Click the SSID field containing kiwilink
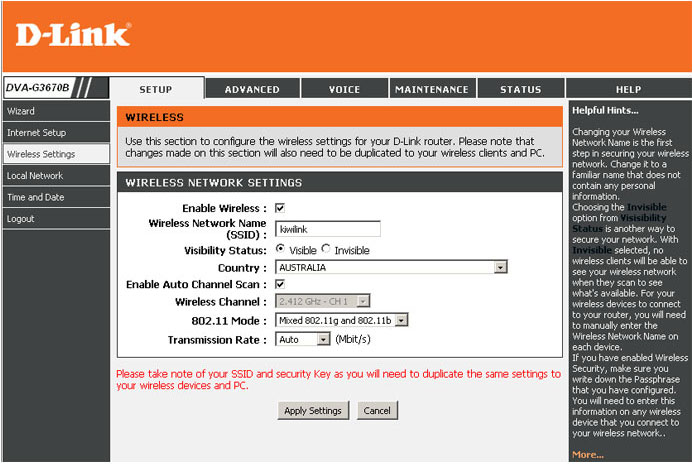This screenshot has height=464, width=692. (x=327, y=229)
